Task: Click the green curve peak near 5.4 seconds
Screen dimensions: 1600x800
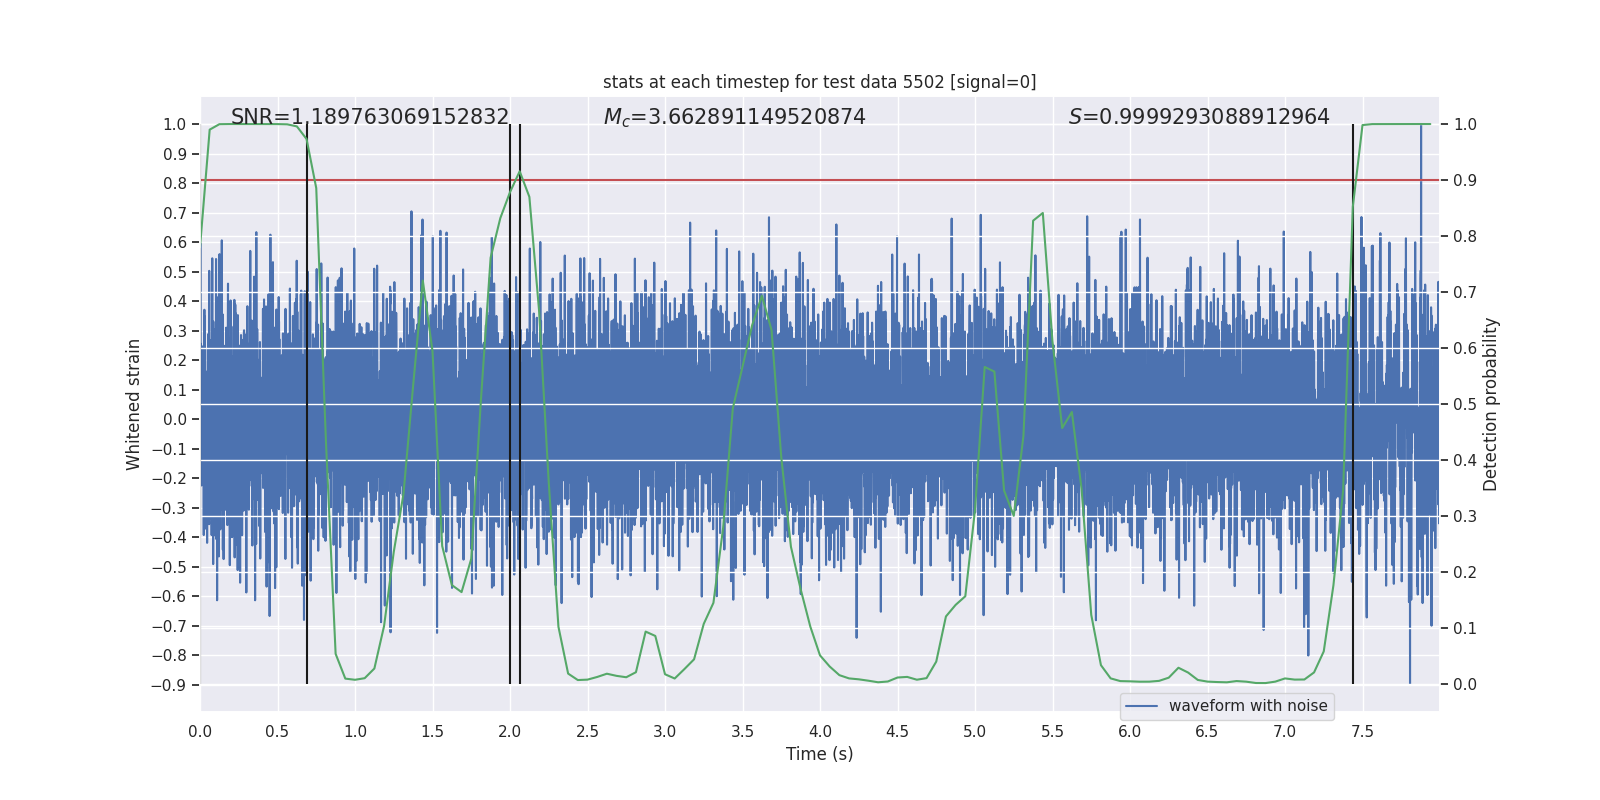Action: click(x=1042, y=214)
